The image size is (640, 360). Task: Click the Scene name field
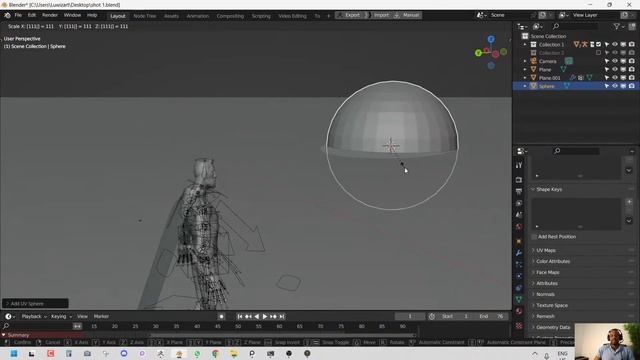pos(510,15)
